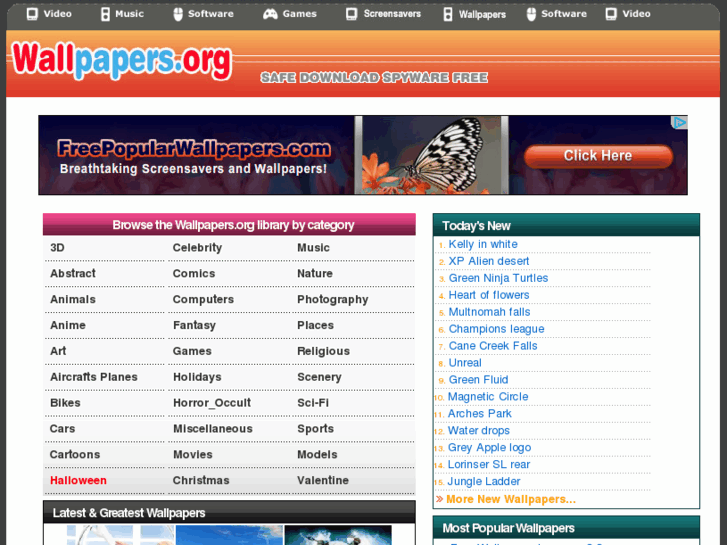Image resolution: width=727 pixels, height=545 pixels.
Task: Open the 3D category
Action: [x=57, y=248]
